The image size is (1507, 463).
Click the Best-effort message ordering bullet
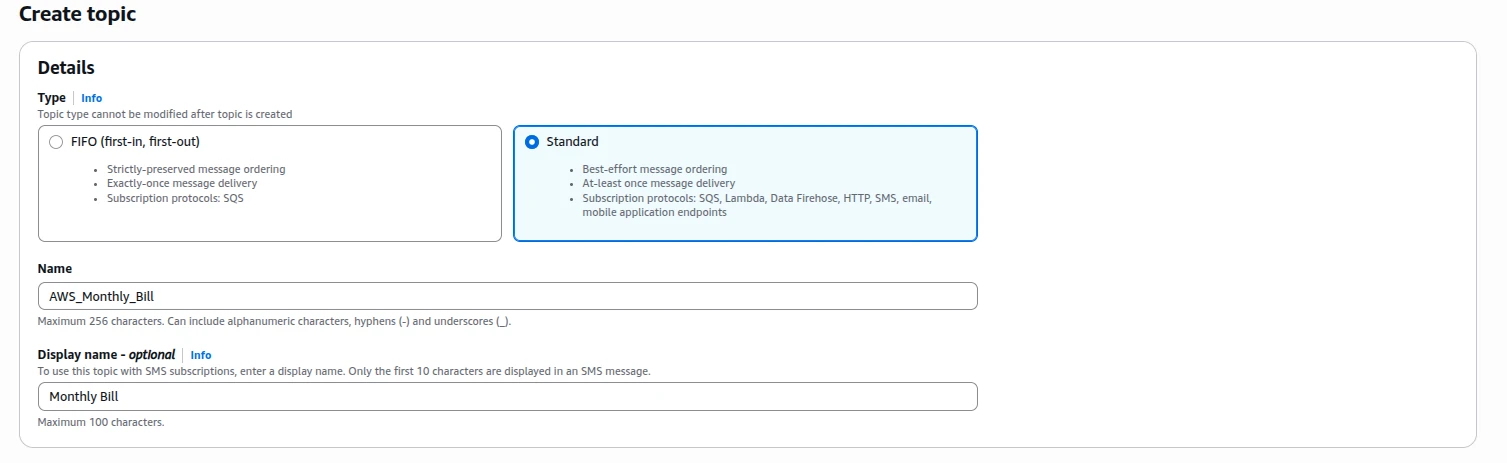pyautogui.click(x=655, y=169)
